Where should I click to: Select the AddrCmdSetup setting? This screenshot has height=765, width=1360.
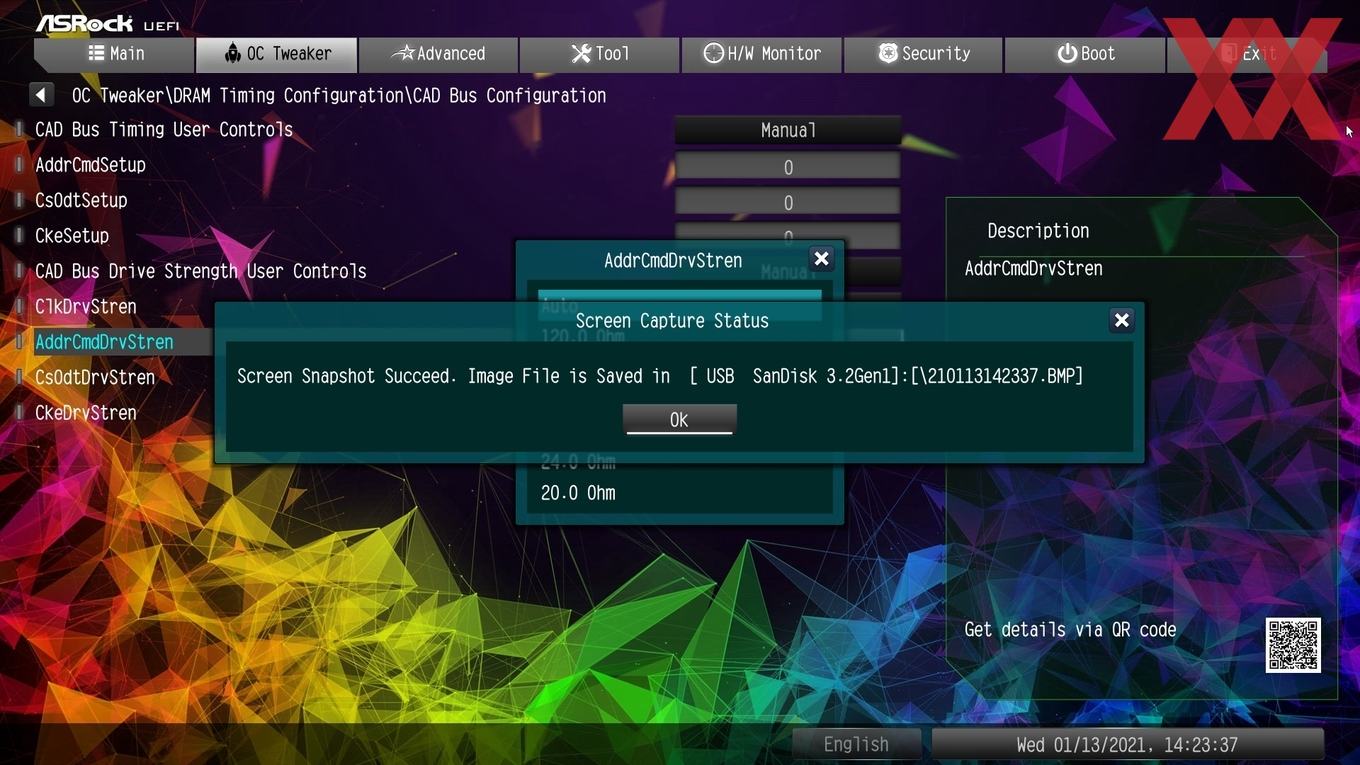click(x=90, y=165)
